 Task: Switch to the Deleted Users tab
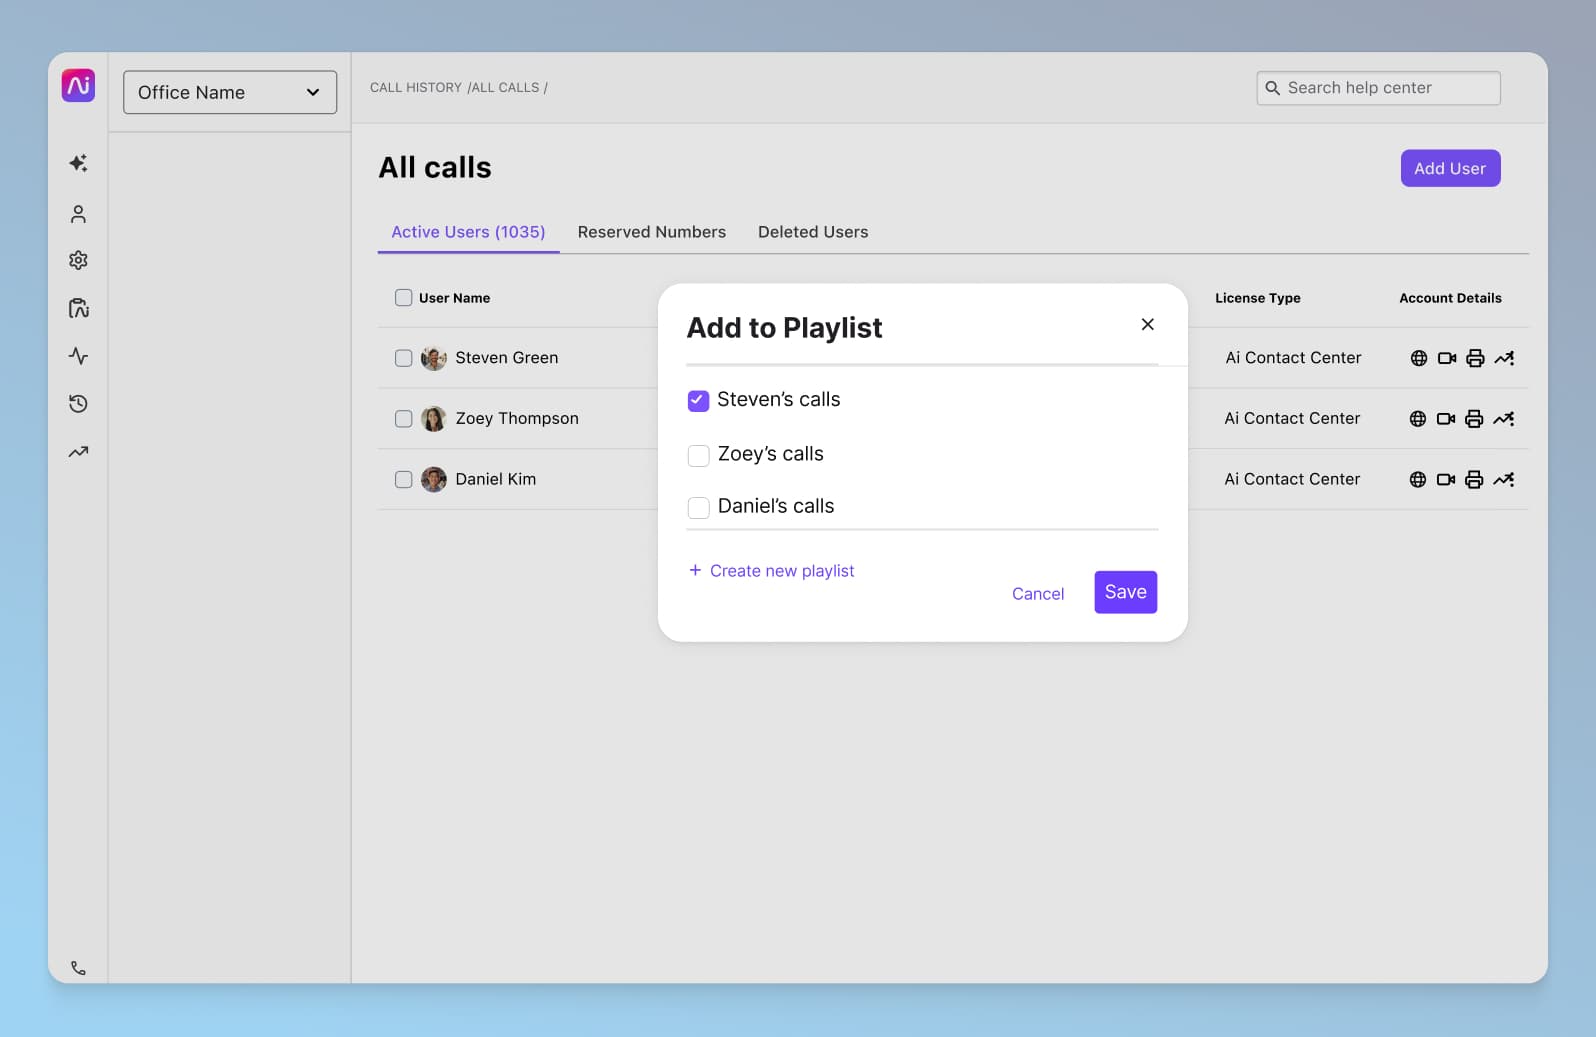click(x=812, y=232)
